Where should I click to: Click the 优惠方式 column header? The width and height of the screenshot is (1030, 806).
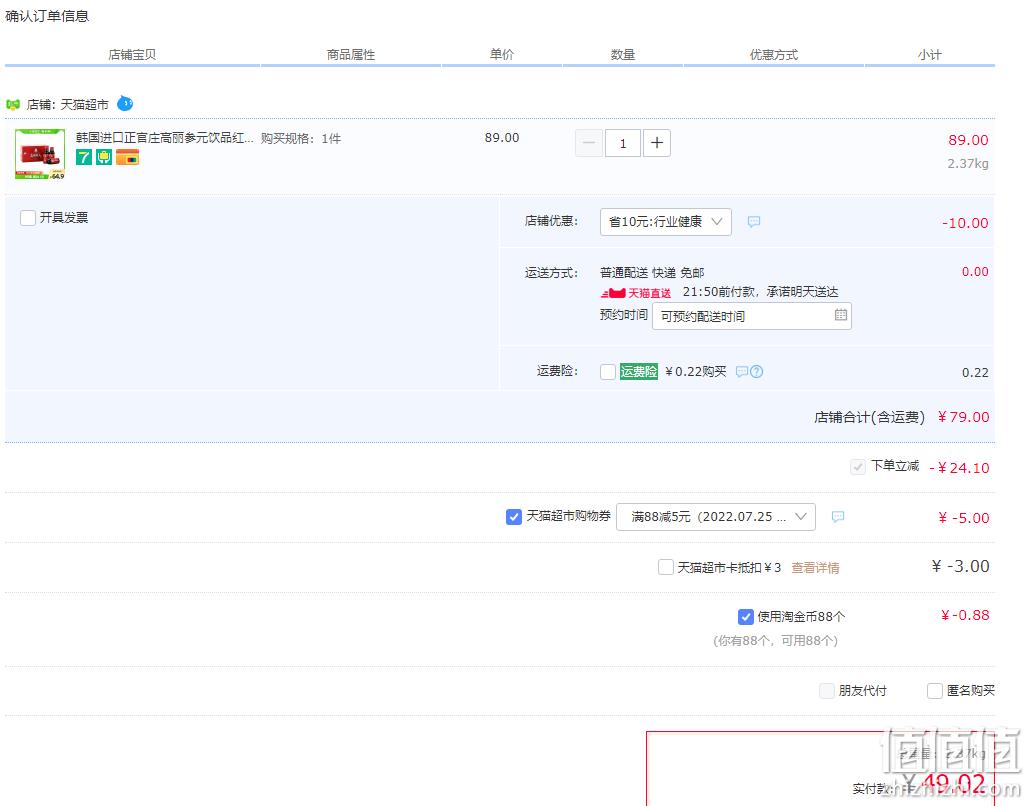pos(774,55)
